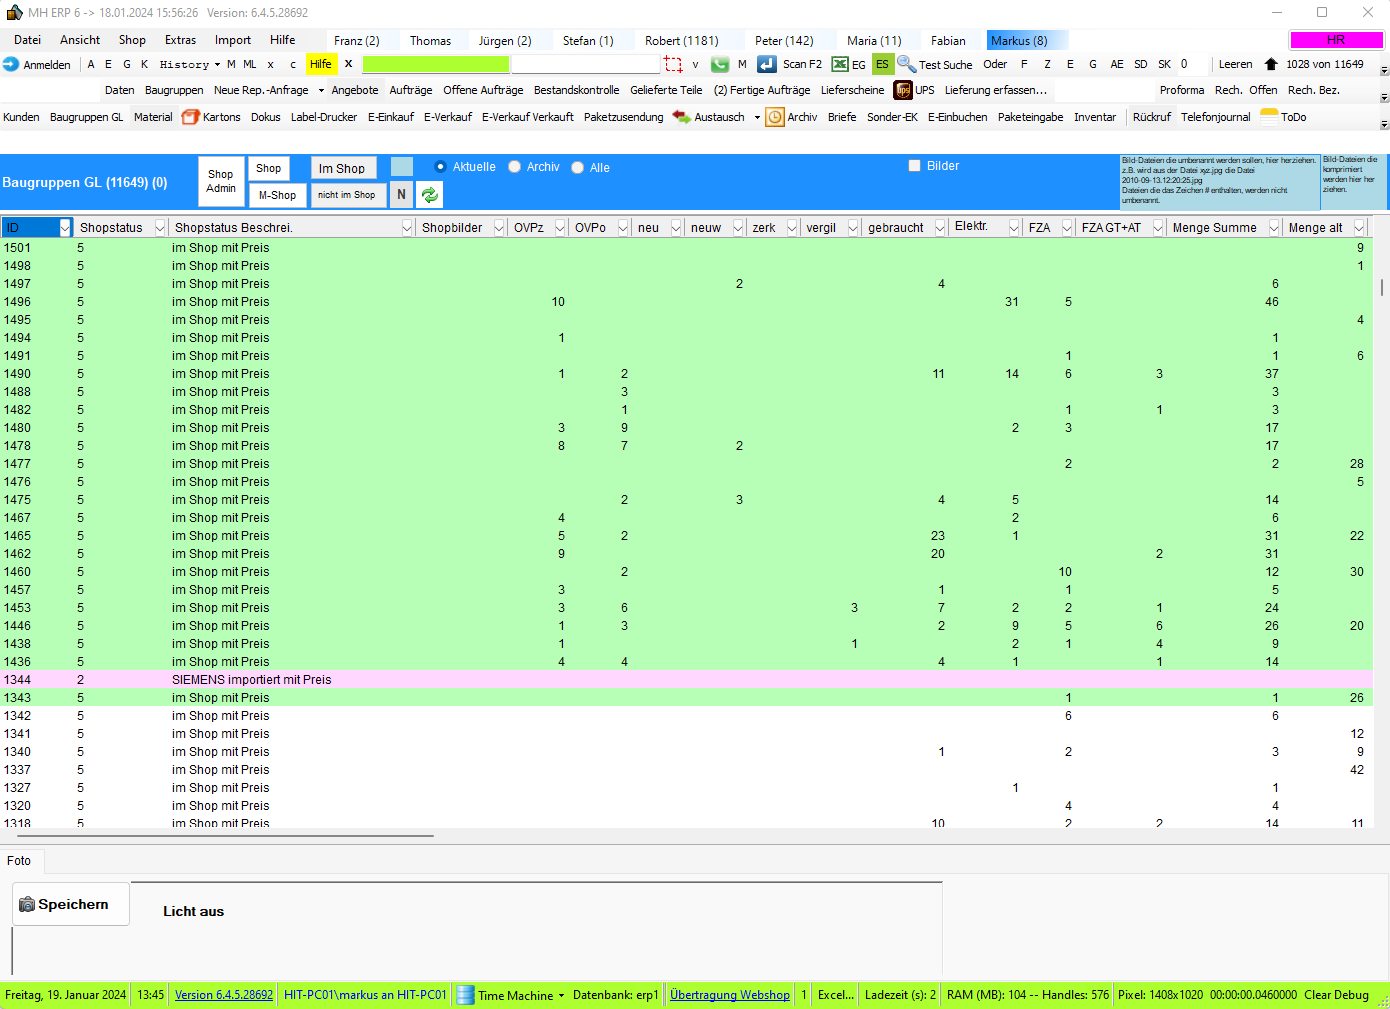Click the UPS shipping icon
1390x1009 pixels.
click(903, 90)
